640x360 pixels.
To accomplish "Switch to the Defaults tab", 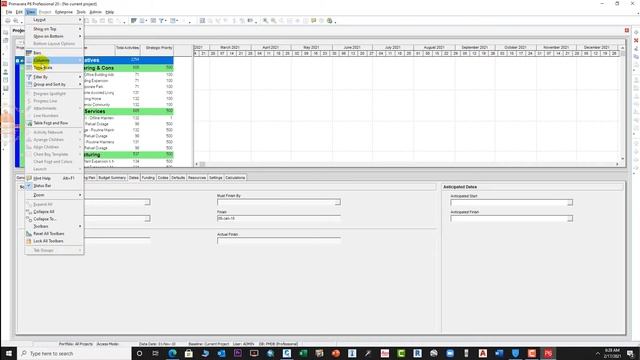I will click(x=178, y=178).
